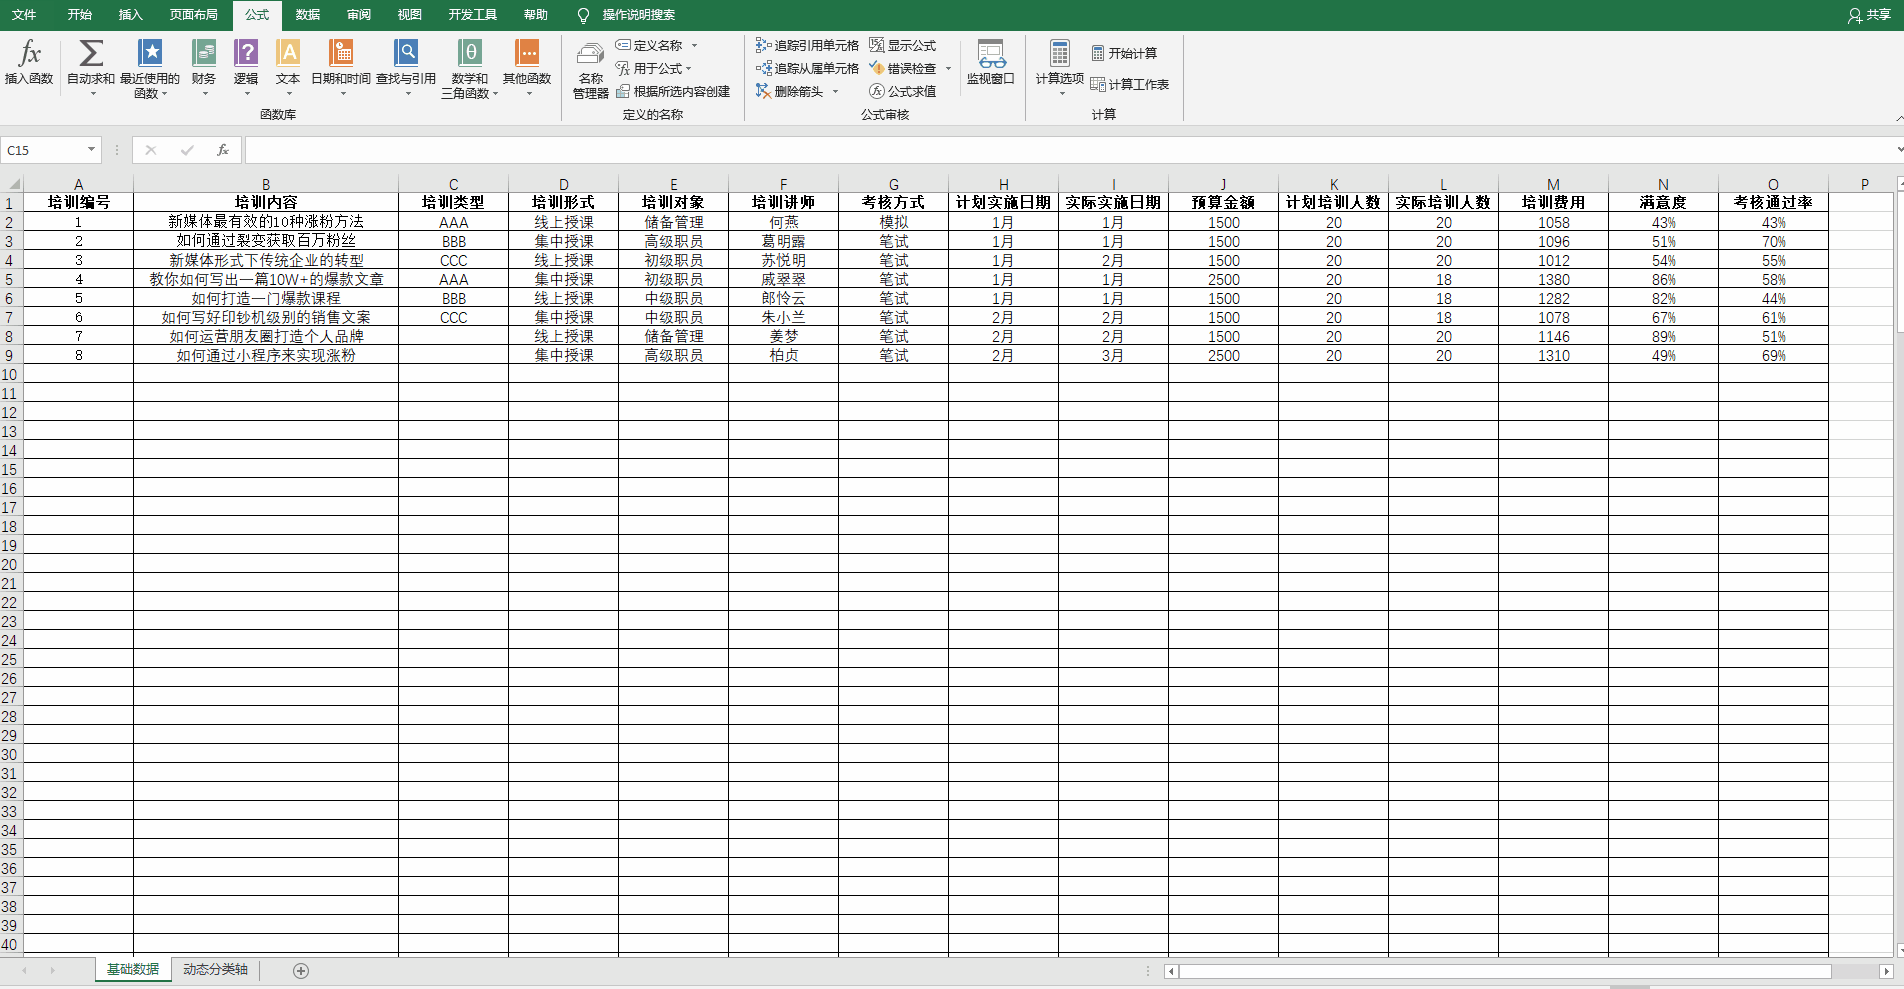Click the 考核通过率 header cell
The height and width of the screenshot is (989, 1904).
1773,202
